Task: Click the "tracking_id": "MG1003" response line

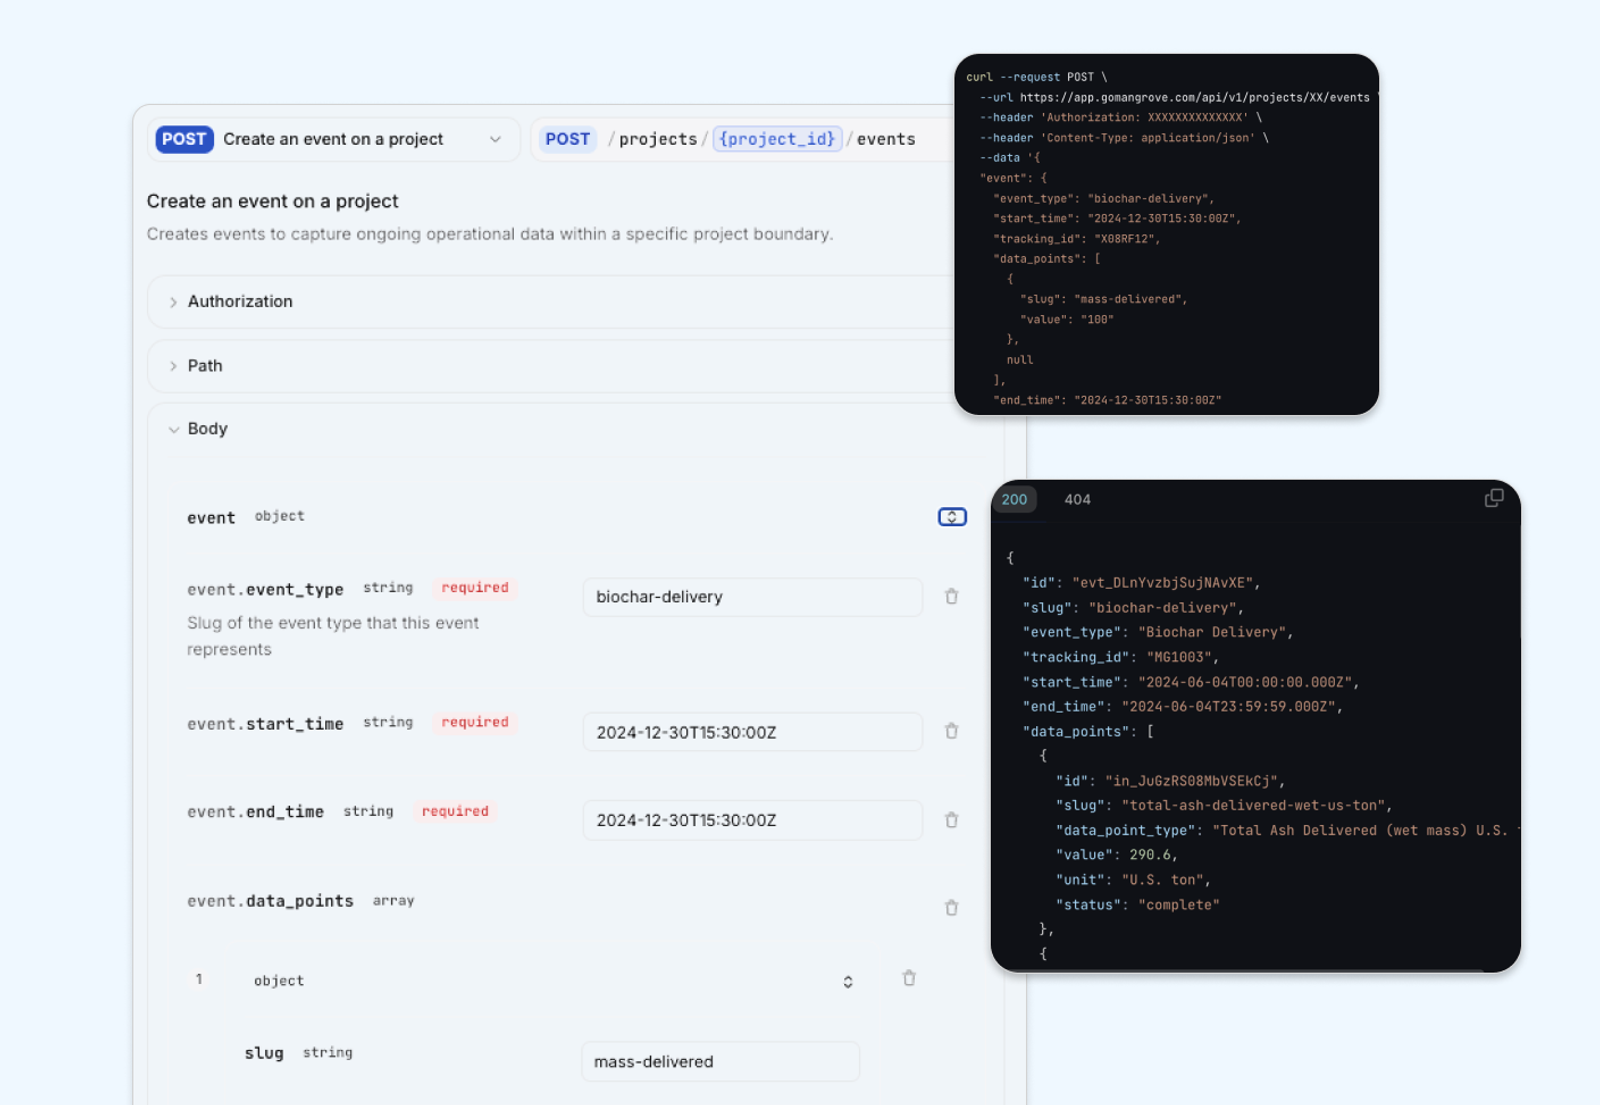Action: 1121,657
